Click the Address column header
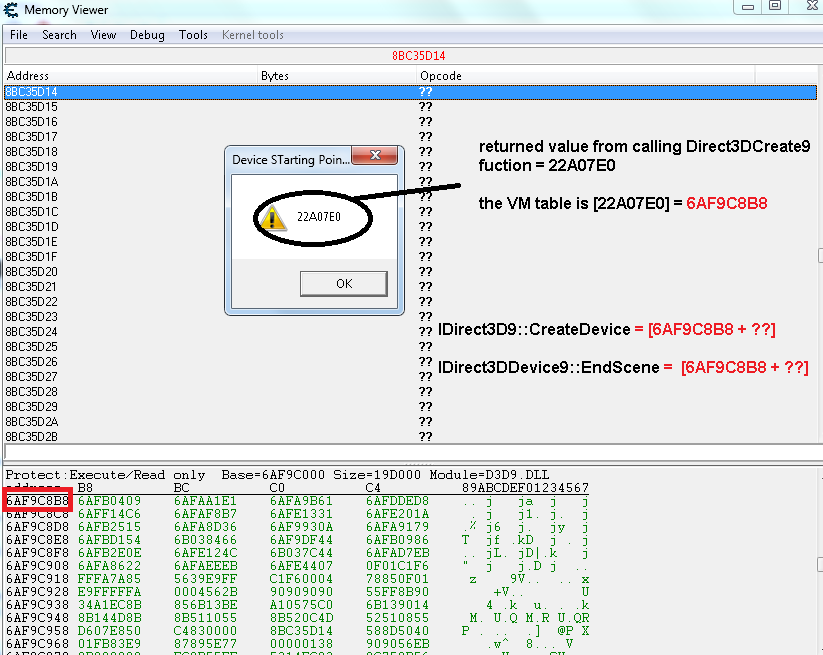 [x=28, y=76]
